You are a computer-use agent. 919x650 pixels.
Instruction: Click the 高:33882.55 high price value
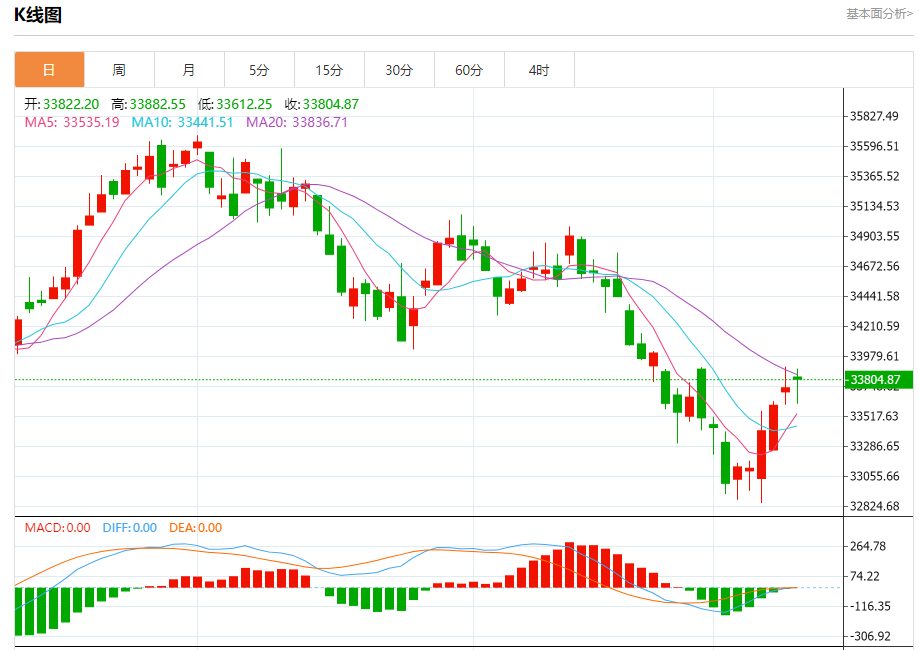[148, 104]
